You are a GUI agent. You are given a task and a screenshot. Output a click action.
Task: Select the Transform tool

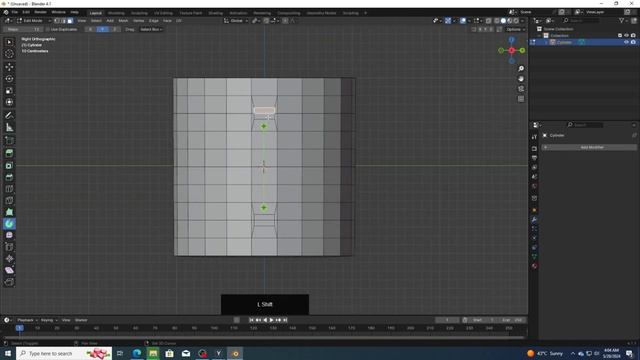(9, 102)
